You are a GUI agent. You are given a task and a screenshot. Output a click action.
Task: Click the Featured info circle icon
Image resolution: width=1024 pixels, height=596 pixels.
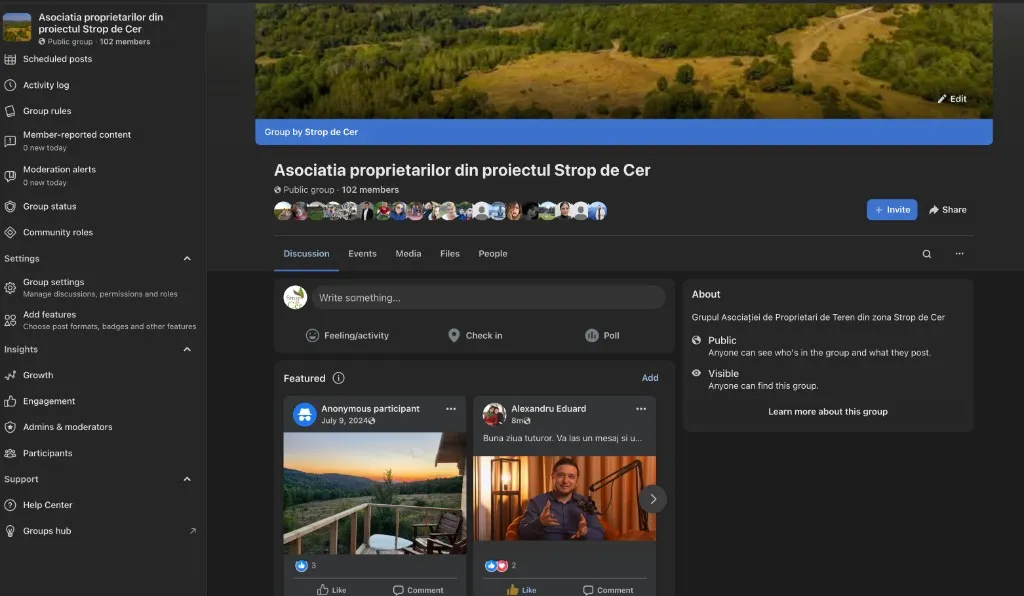(x=338, y=378)
